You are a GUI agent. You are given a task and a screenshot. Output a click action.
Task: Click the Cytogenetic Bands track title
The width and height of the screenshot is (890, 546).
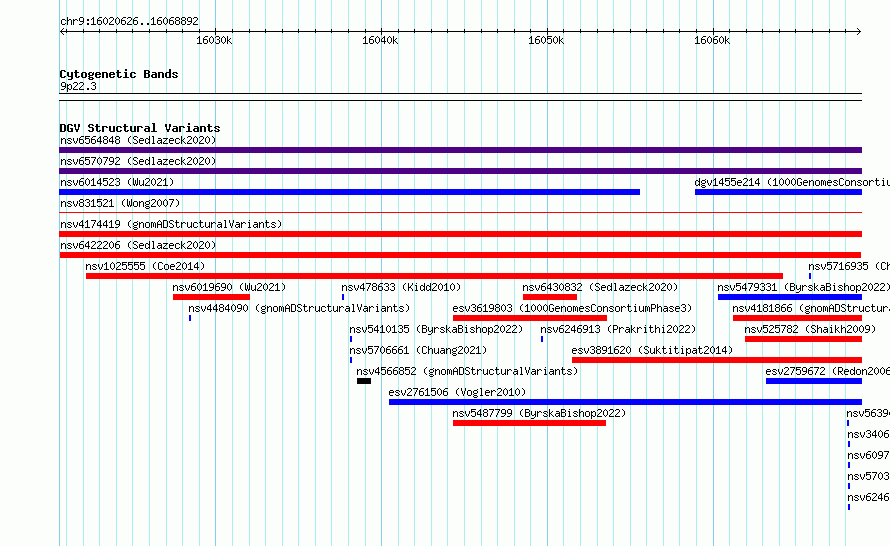tap(119, 74)
